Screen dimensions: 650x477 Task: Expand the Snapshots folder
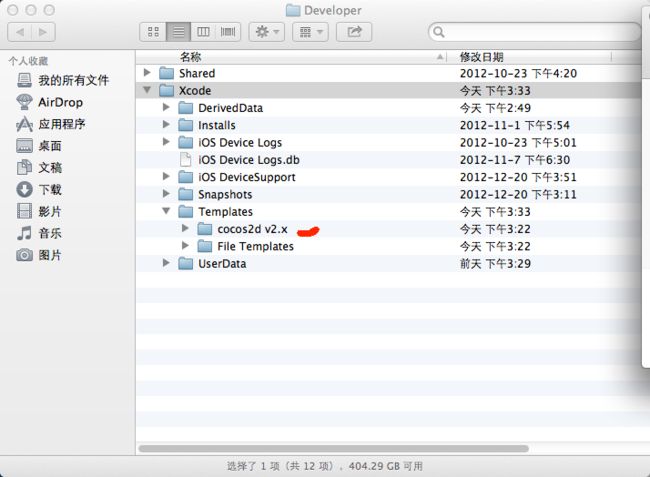166,194
